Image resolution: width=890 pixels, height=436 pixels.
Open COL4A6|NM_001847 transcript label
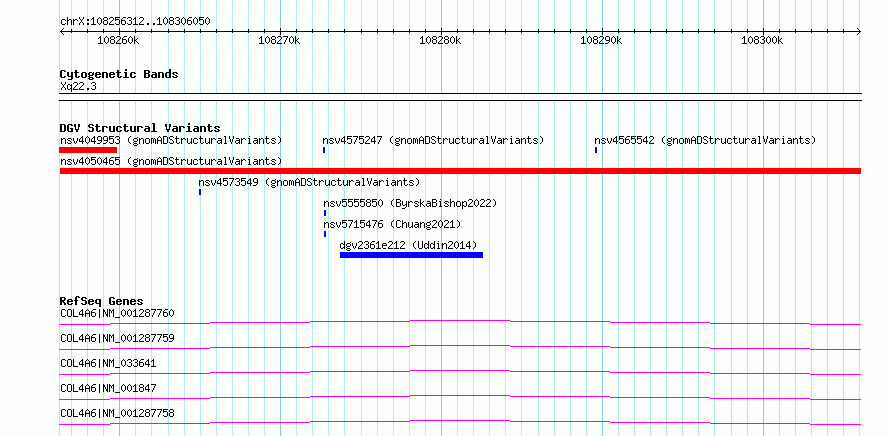click(108, 388)
